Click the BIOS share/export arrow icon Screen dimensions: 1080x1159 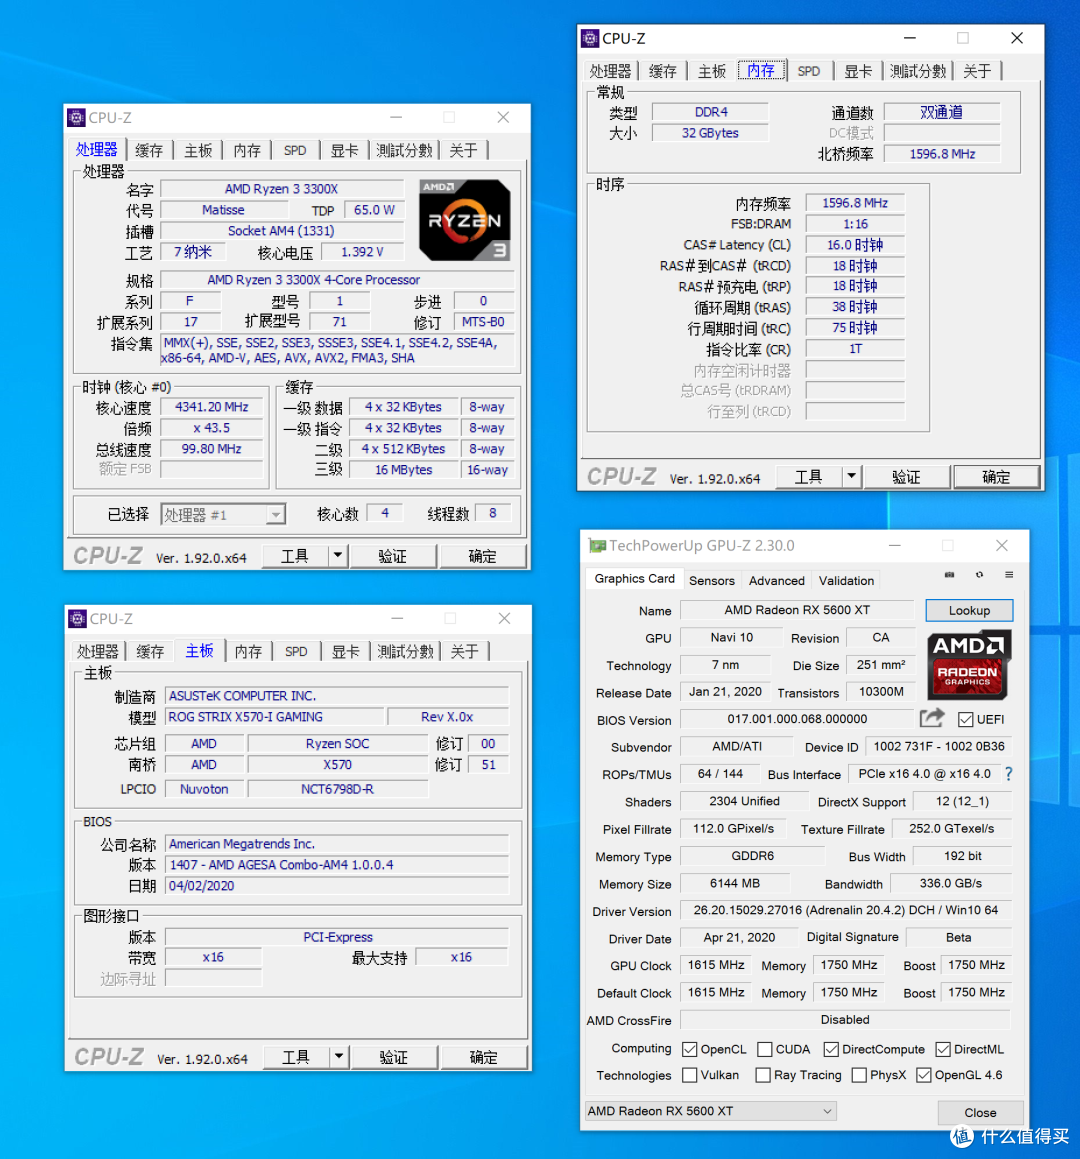point(932,718)
